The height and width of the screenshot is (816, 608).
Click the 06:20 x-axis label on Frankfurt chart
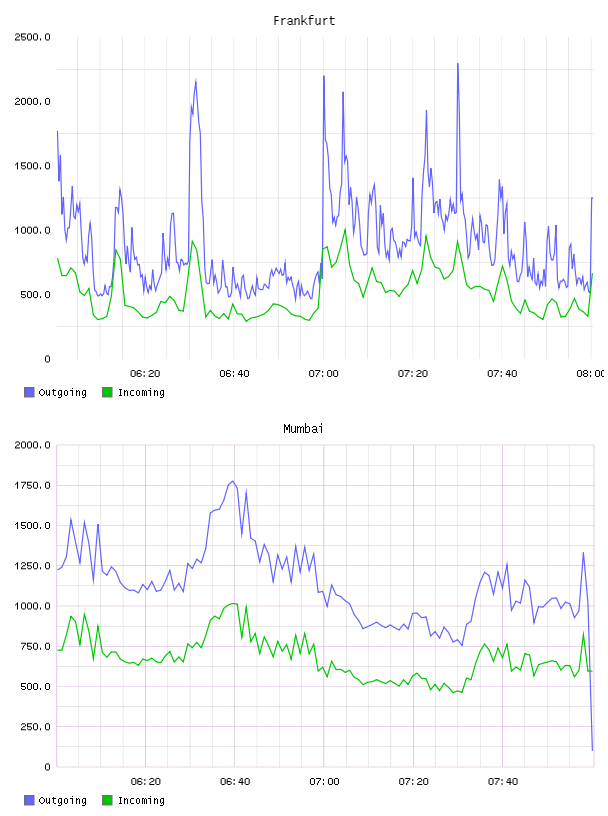coord(145,374)
